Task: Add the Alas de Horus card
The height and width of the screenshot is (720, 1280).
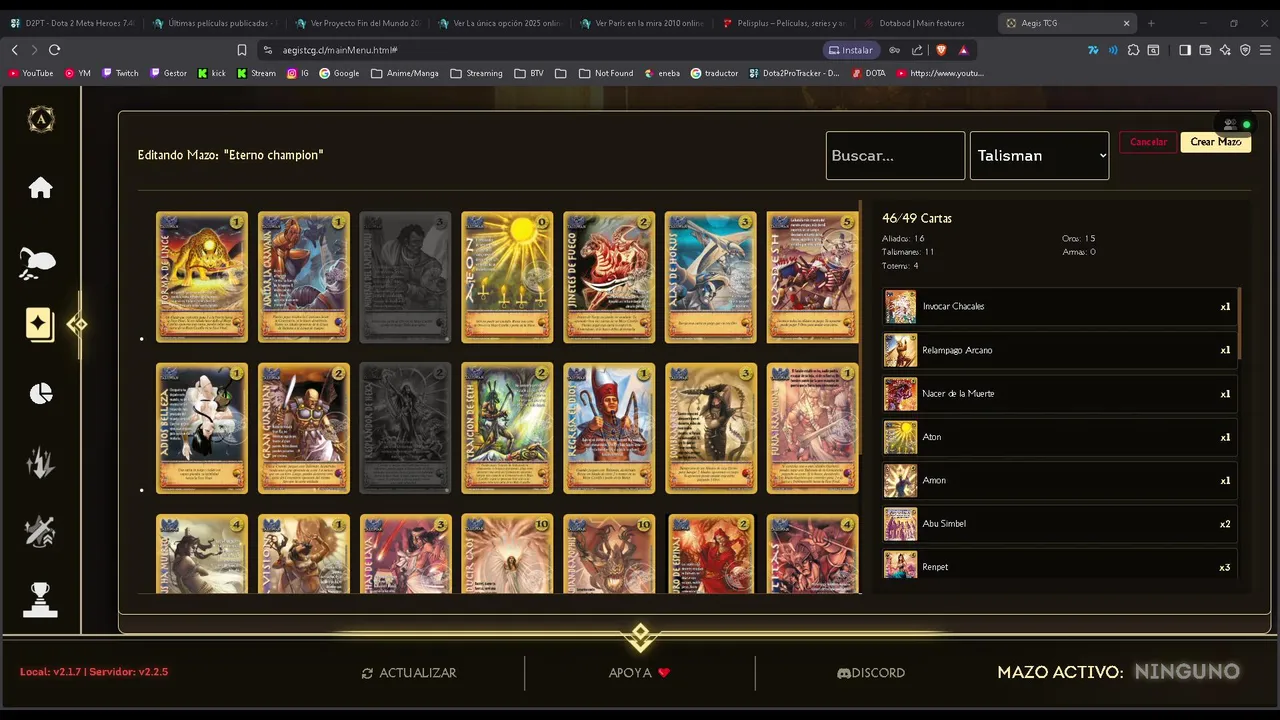Action: pyautogui.click(x=711, y=277)
